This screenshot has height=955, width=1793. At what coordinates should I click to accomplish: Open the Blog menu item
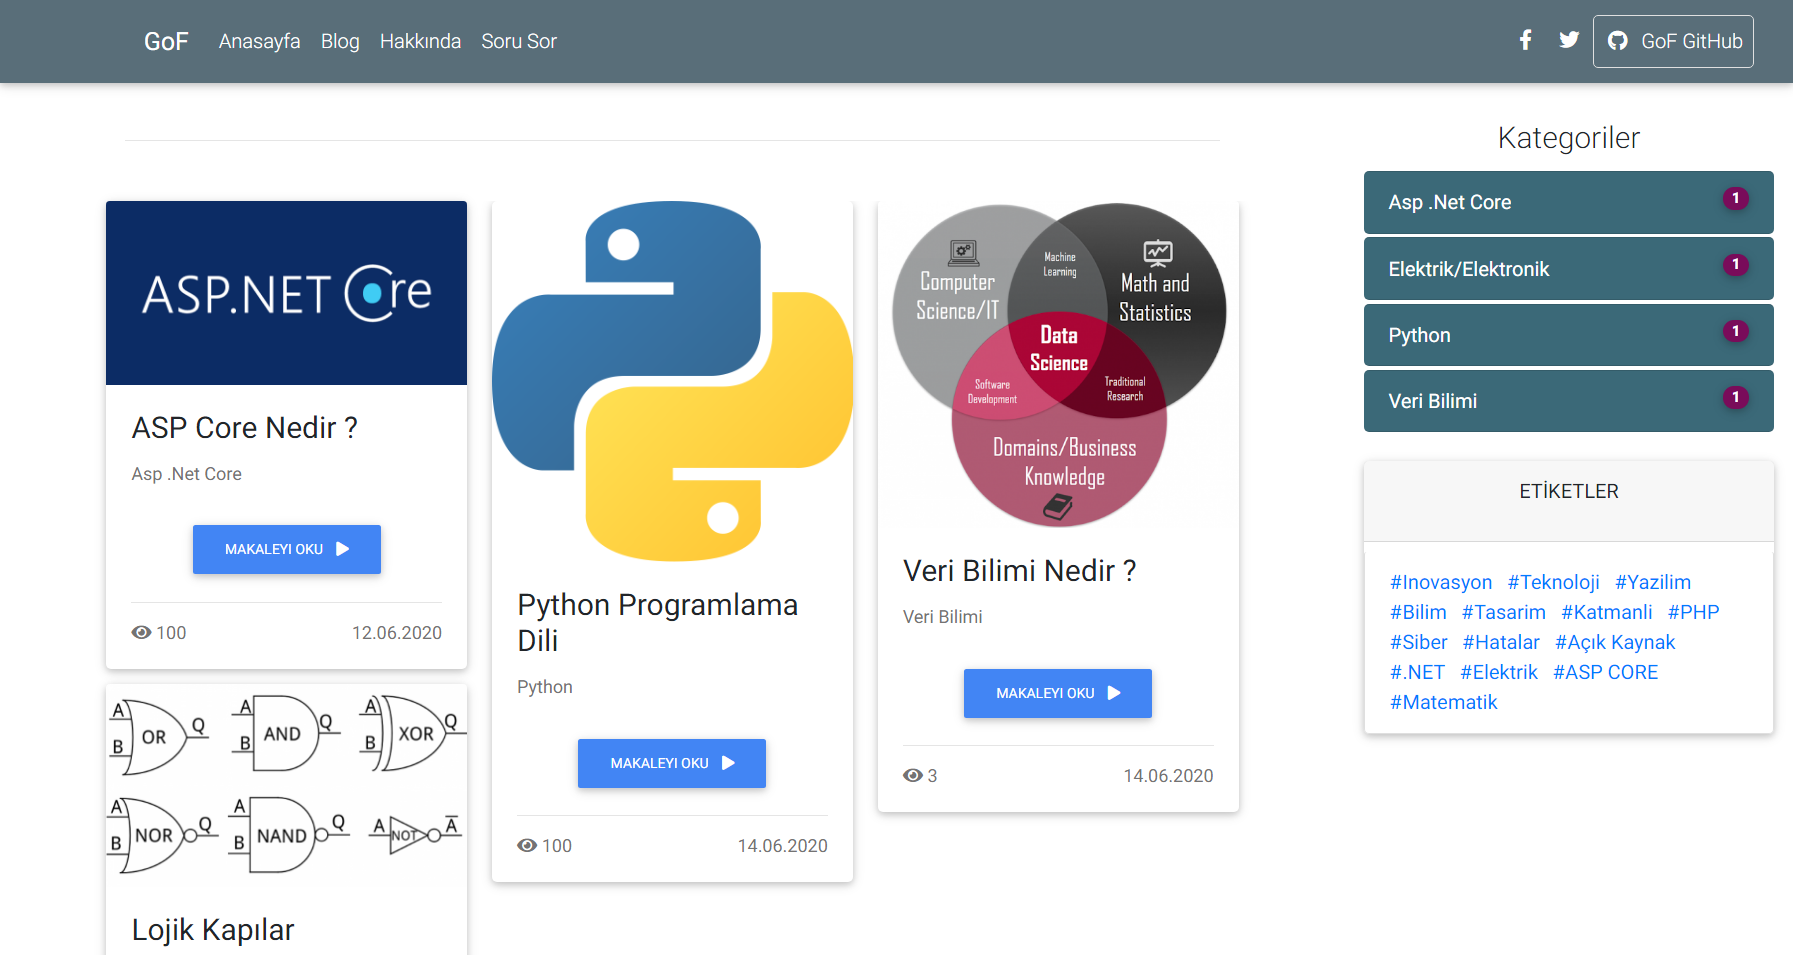[x=340, y=41]
